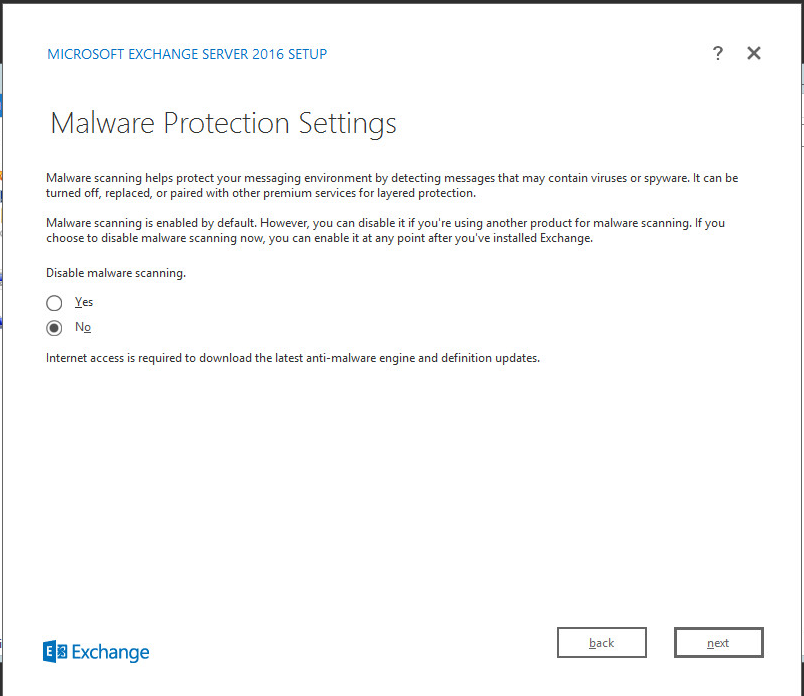Close the Exchange setup window
804x696 pixels.
(x=754, y=54)
